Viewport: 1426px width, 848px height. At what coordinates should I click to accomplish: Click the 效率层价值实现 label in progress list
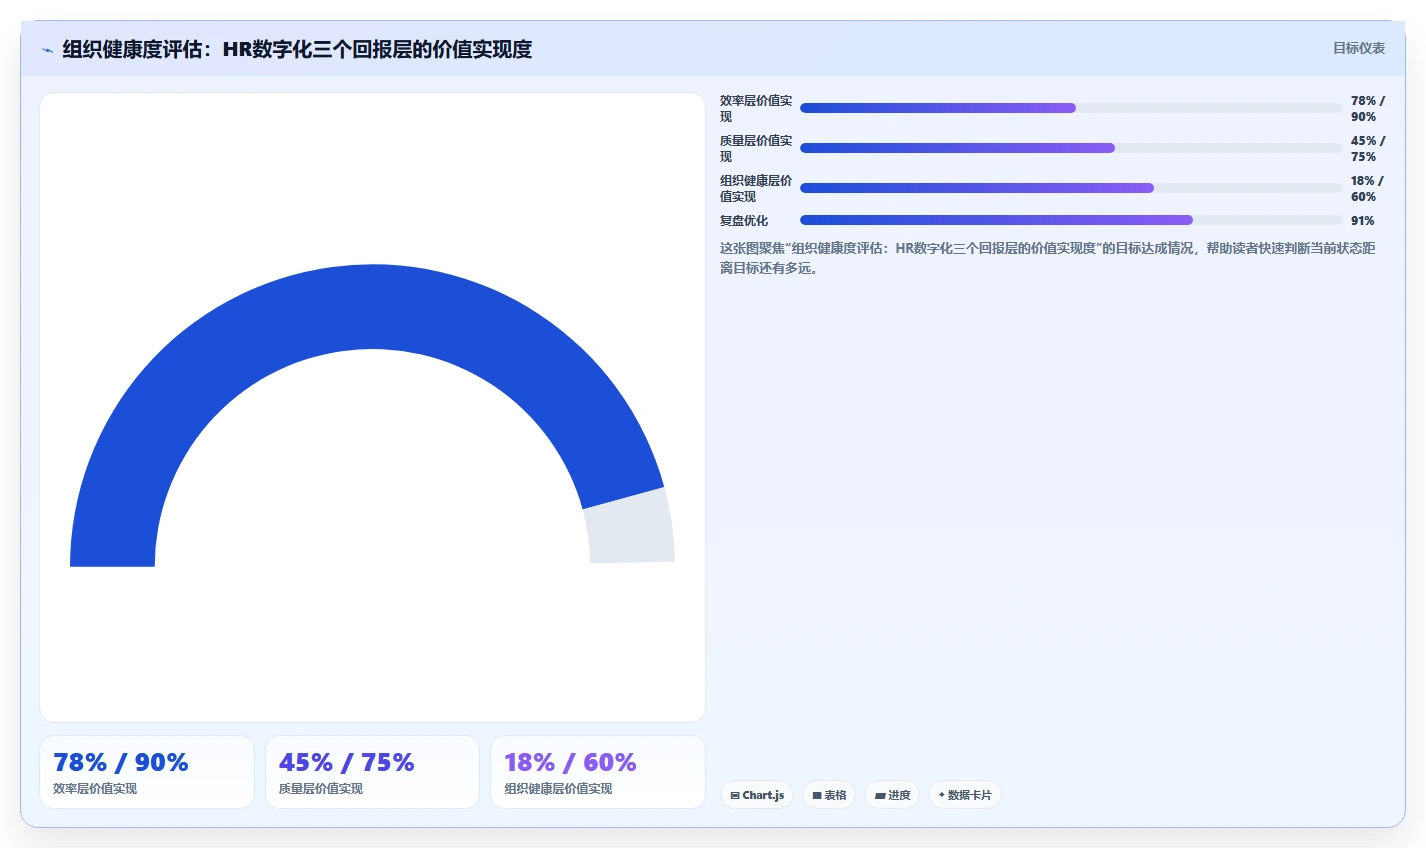pos(756,108)
